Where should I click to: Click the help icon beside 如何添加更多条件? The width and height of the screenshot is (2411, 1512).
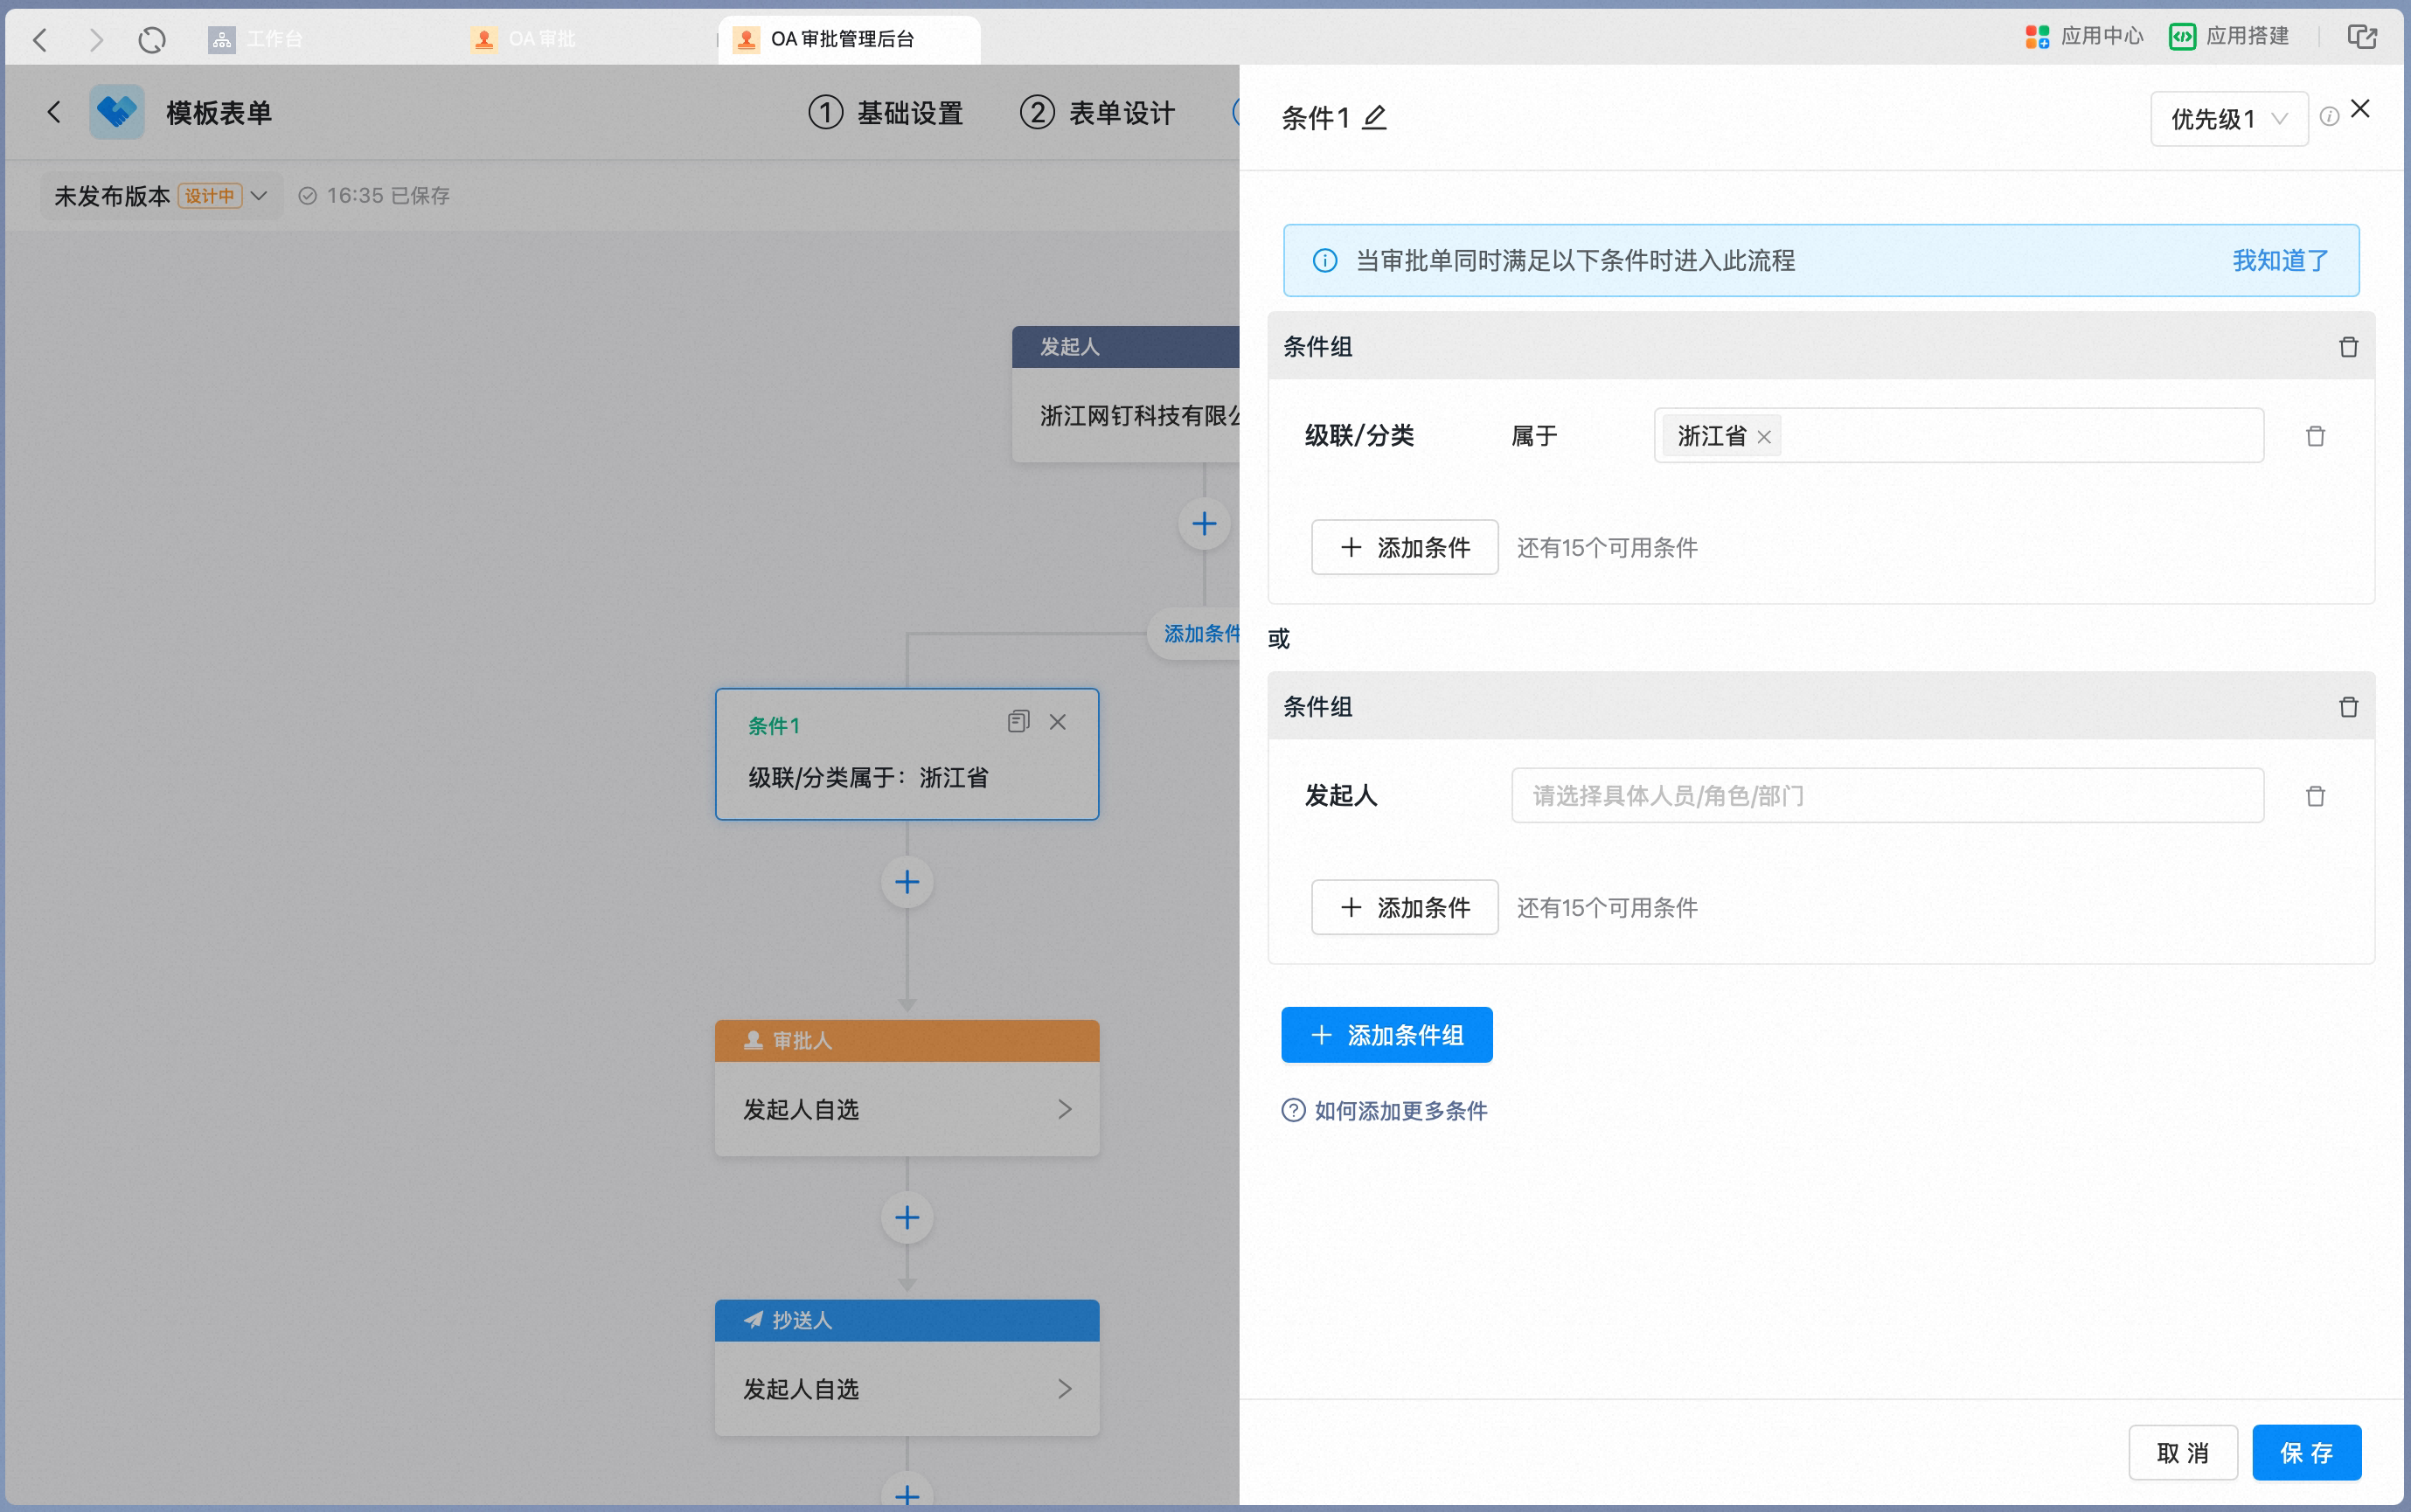tap(1293, 1111)
